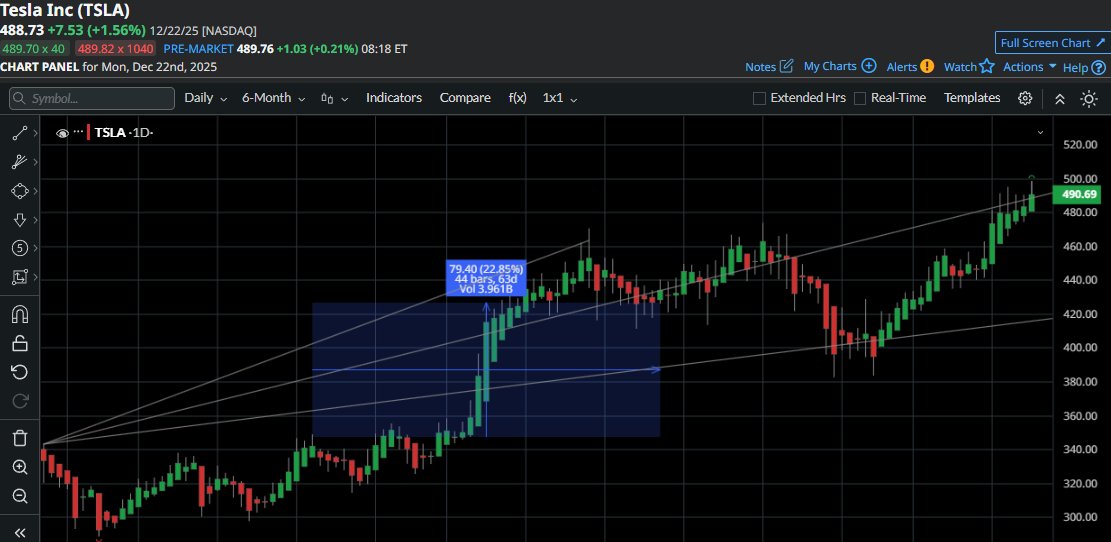Collapse the drawing toolbar with double chevron
The image size is (1111, 542).
point(20,533)
